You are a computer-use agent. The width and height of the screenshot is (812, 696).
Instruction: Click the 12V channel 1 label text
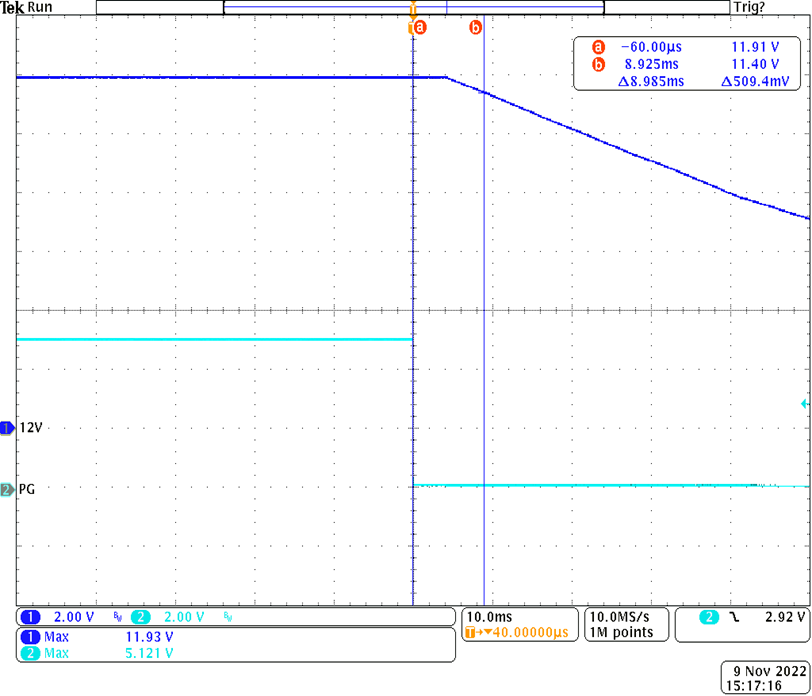(31, 428)
